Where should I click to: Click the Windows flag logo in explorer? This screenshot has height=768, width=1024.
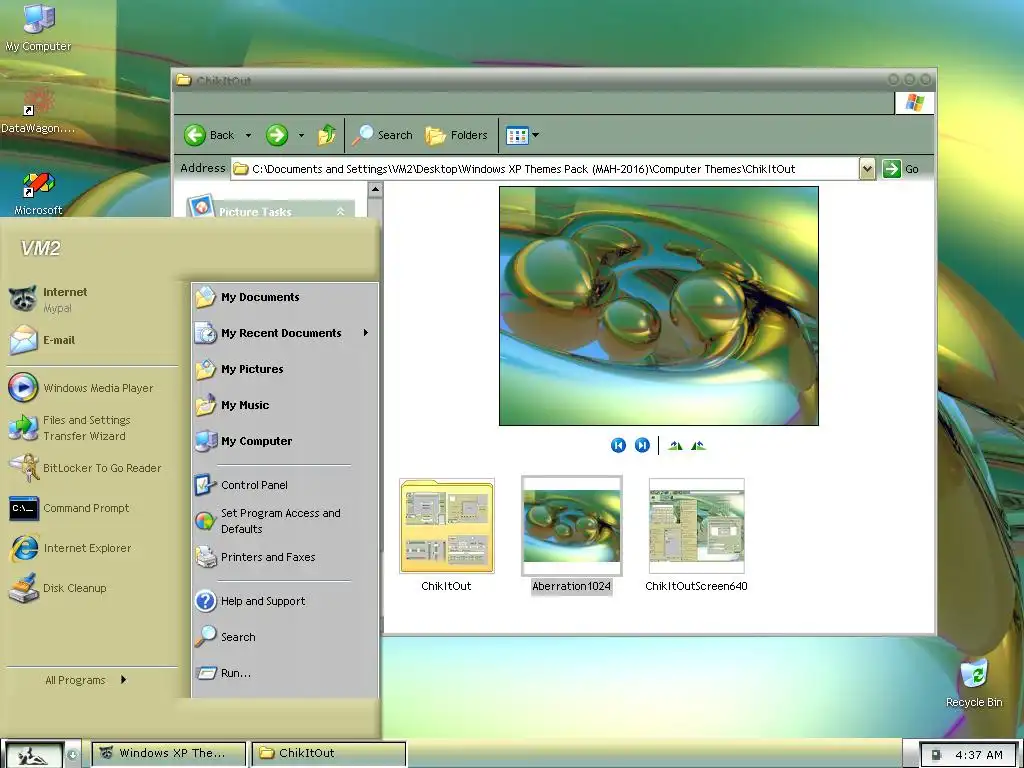coord(914,103)
